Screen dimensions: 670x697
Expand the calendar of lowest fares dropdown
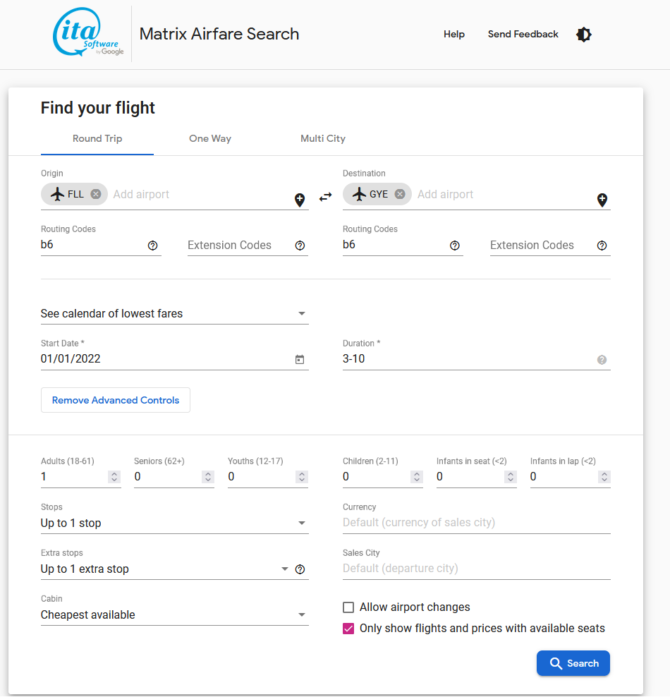(x=174, y=314)
